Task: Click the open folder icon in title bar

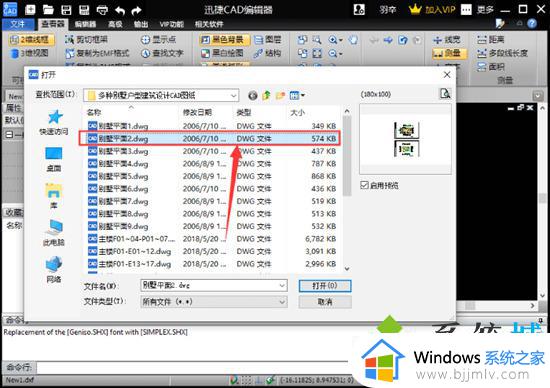Action: [48, 9]
